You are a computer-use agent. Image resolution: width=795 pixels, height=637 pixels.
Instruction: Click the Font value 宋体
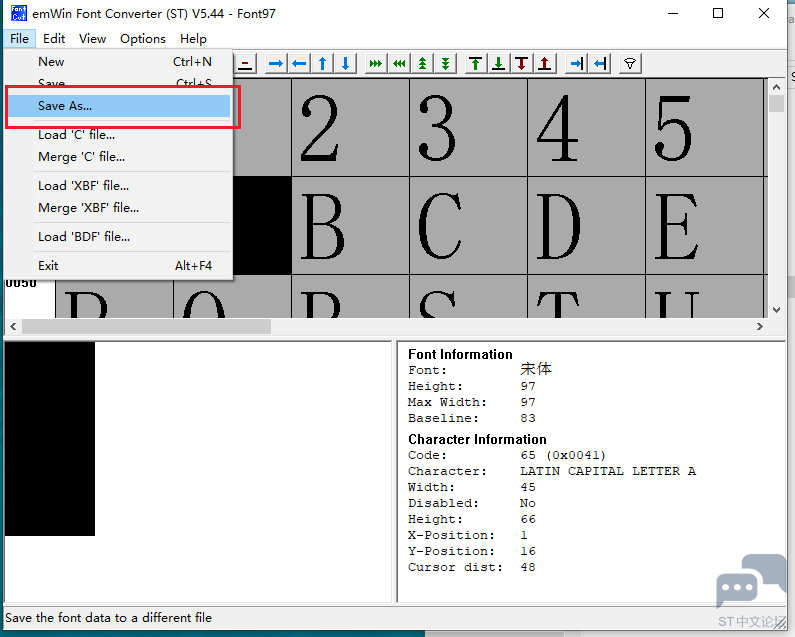pyautogui.click(x=536, y=369)
